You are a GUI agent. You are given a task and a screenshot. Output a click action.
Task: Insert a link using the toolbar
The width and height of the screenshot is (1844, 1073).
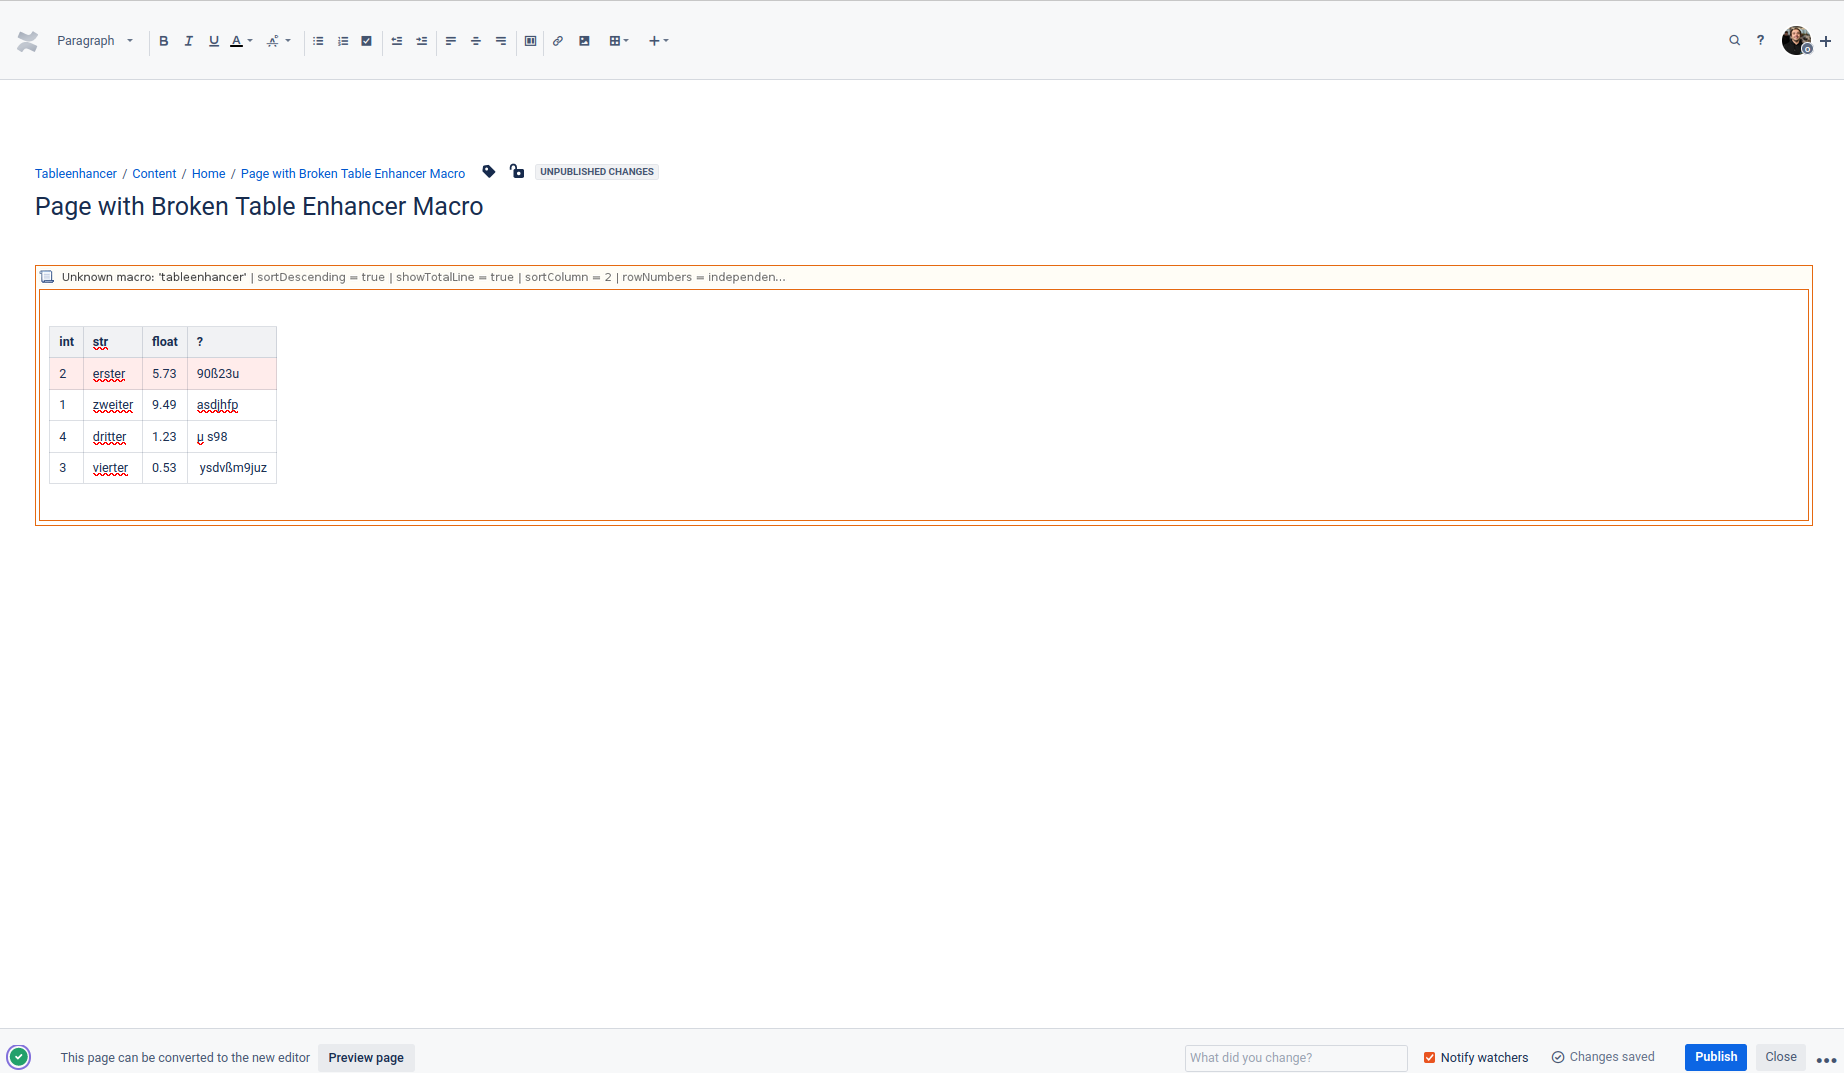[557, 41]
